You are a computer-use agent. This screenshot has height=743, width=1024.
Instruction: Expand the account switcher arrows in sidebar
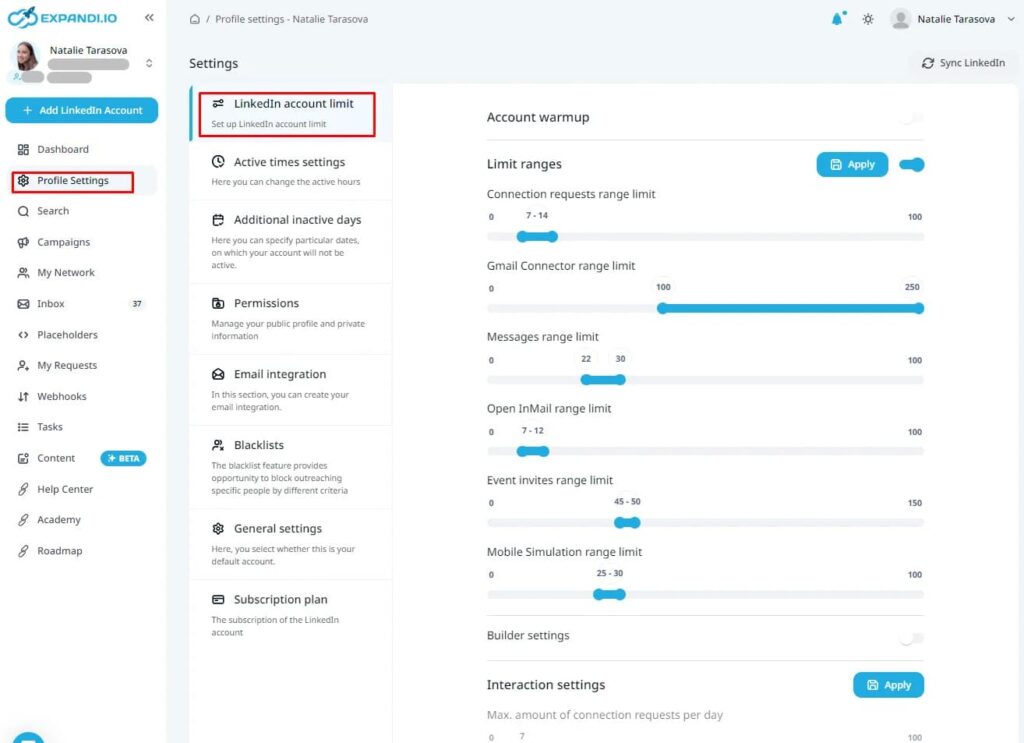pyautogui.click(x=149, y=63)
